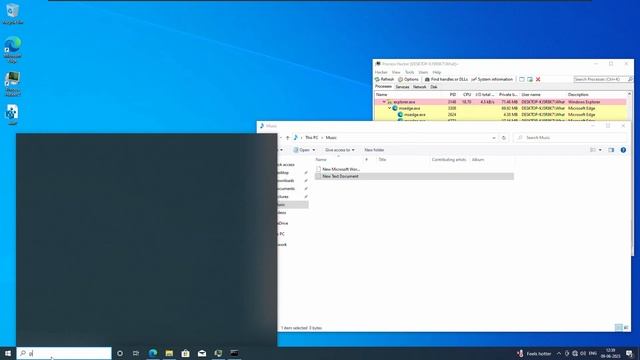Screen dimensions: 640x360
Task: Open the Help menu in Process Hacker
Action: tap(437, 72)
